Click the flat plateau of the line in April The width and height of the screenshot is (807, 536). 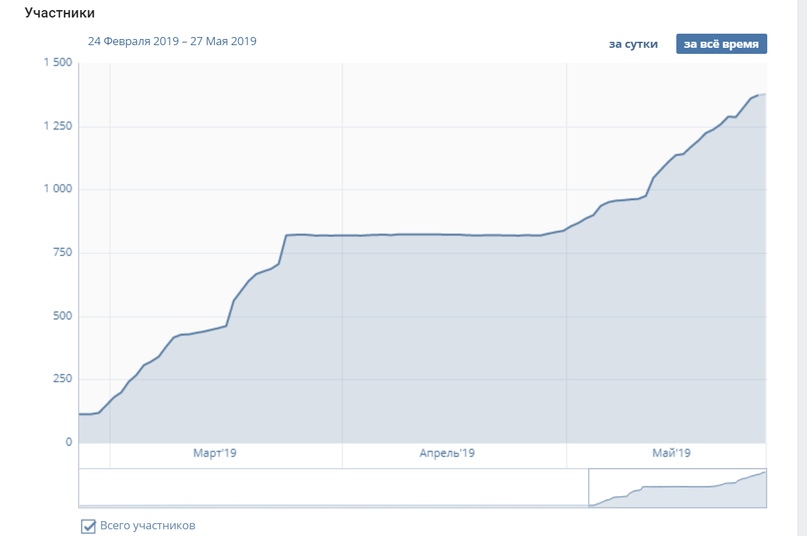pyautogui.click(x=450, y=234)
